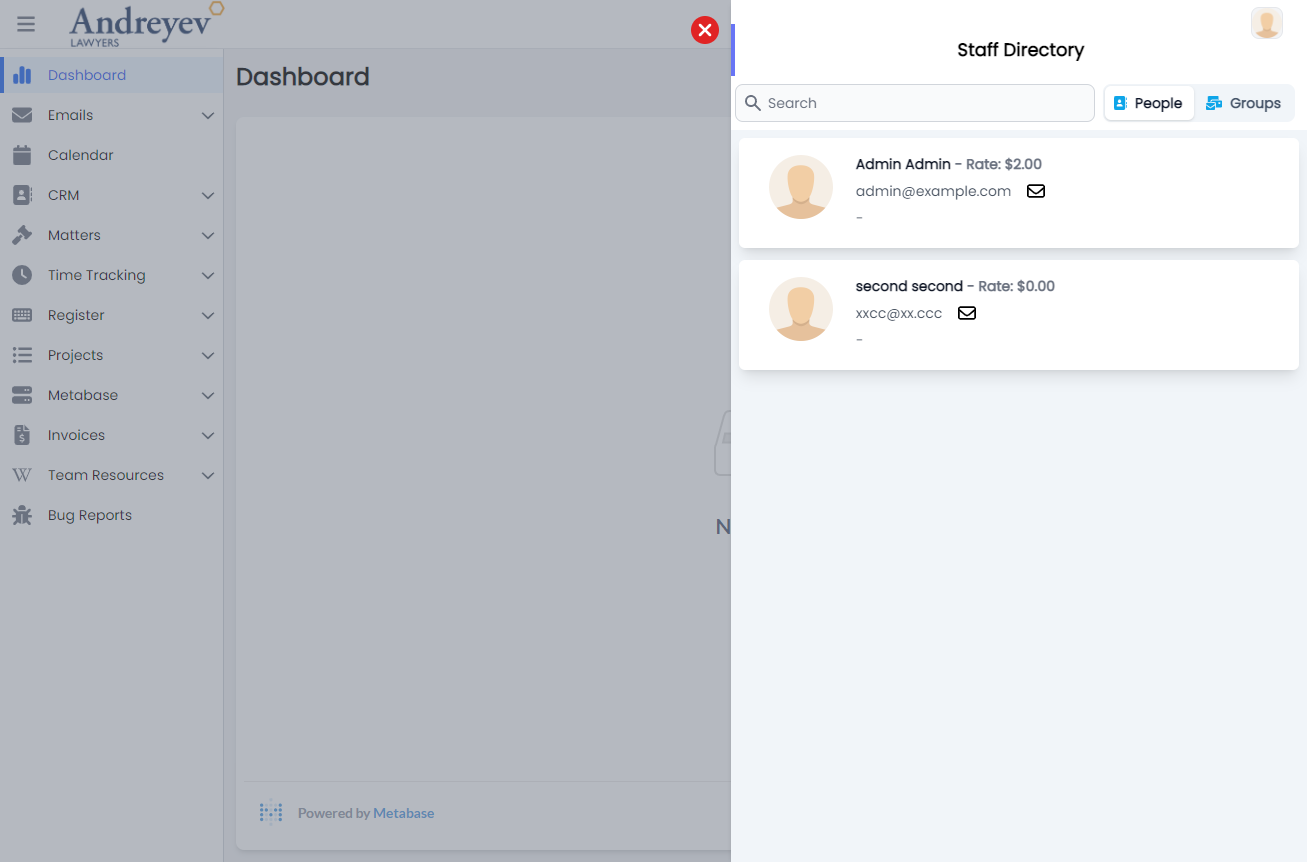Expand the Invoices submenu chevron
This screenshot has height=862, width=1307.
[x=208, y=435]
